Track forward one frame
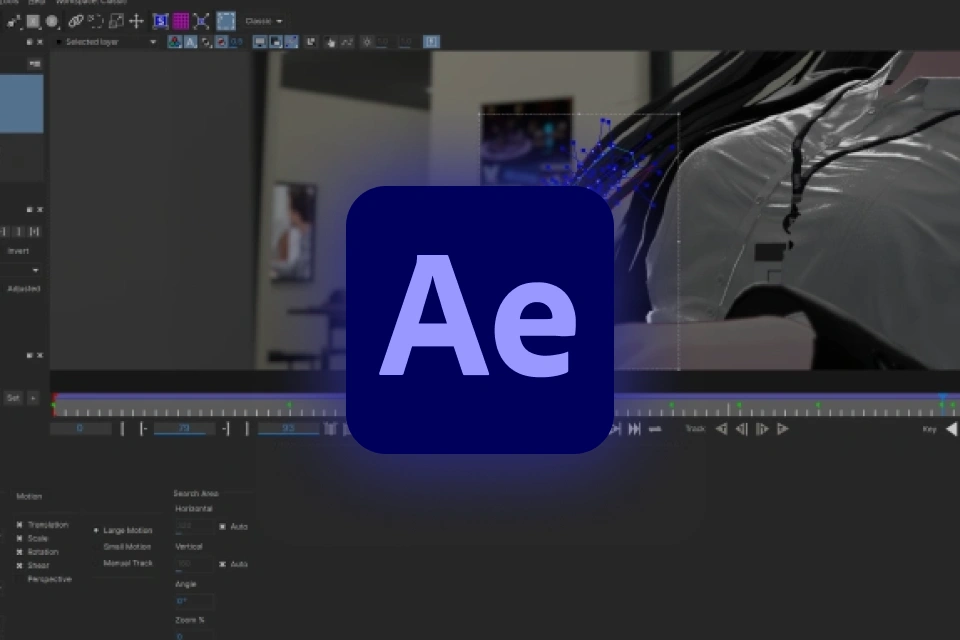Screen dimensions: 960x640 coord(762,429)
